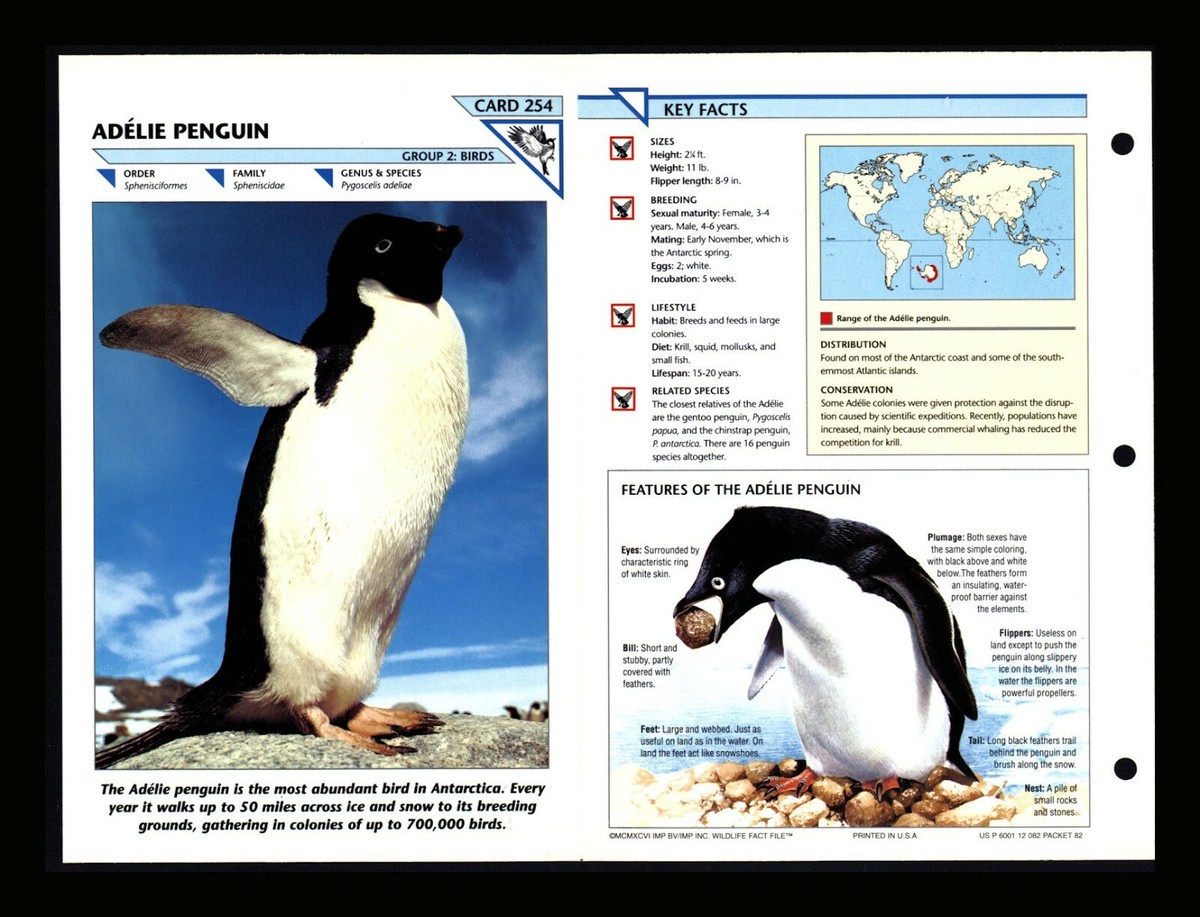
Task: Expand the FEATURES OF THE ADÉLIE PENGUIN section
Action: [738, 491]
